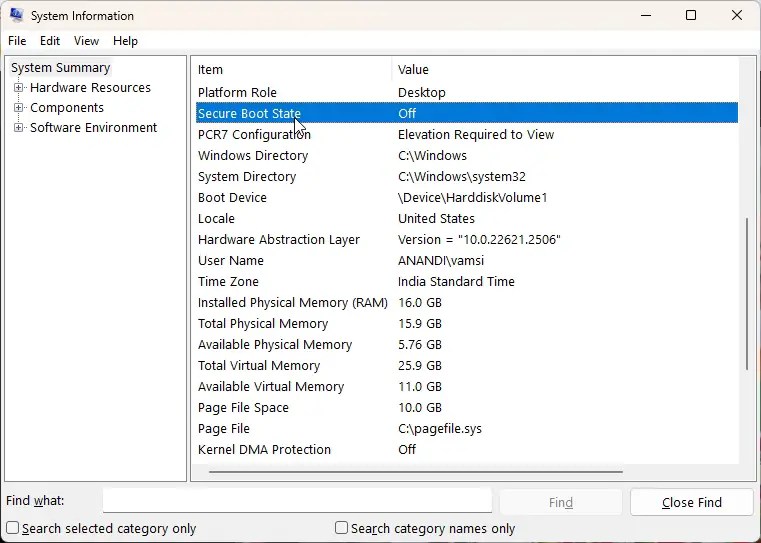Minimize the System Information window
761x543 pixels.
645,16
